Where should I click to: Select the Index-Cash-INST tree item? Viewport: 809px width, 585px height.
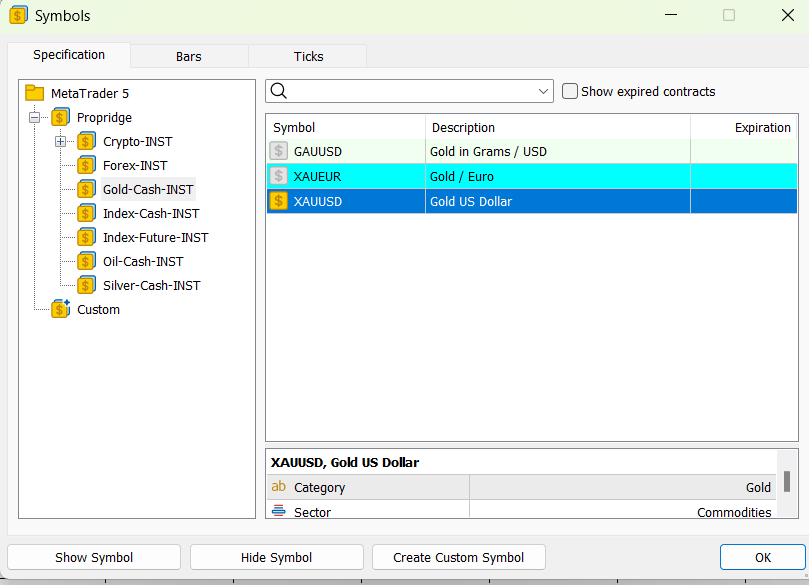151,213
